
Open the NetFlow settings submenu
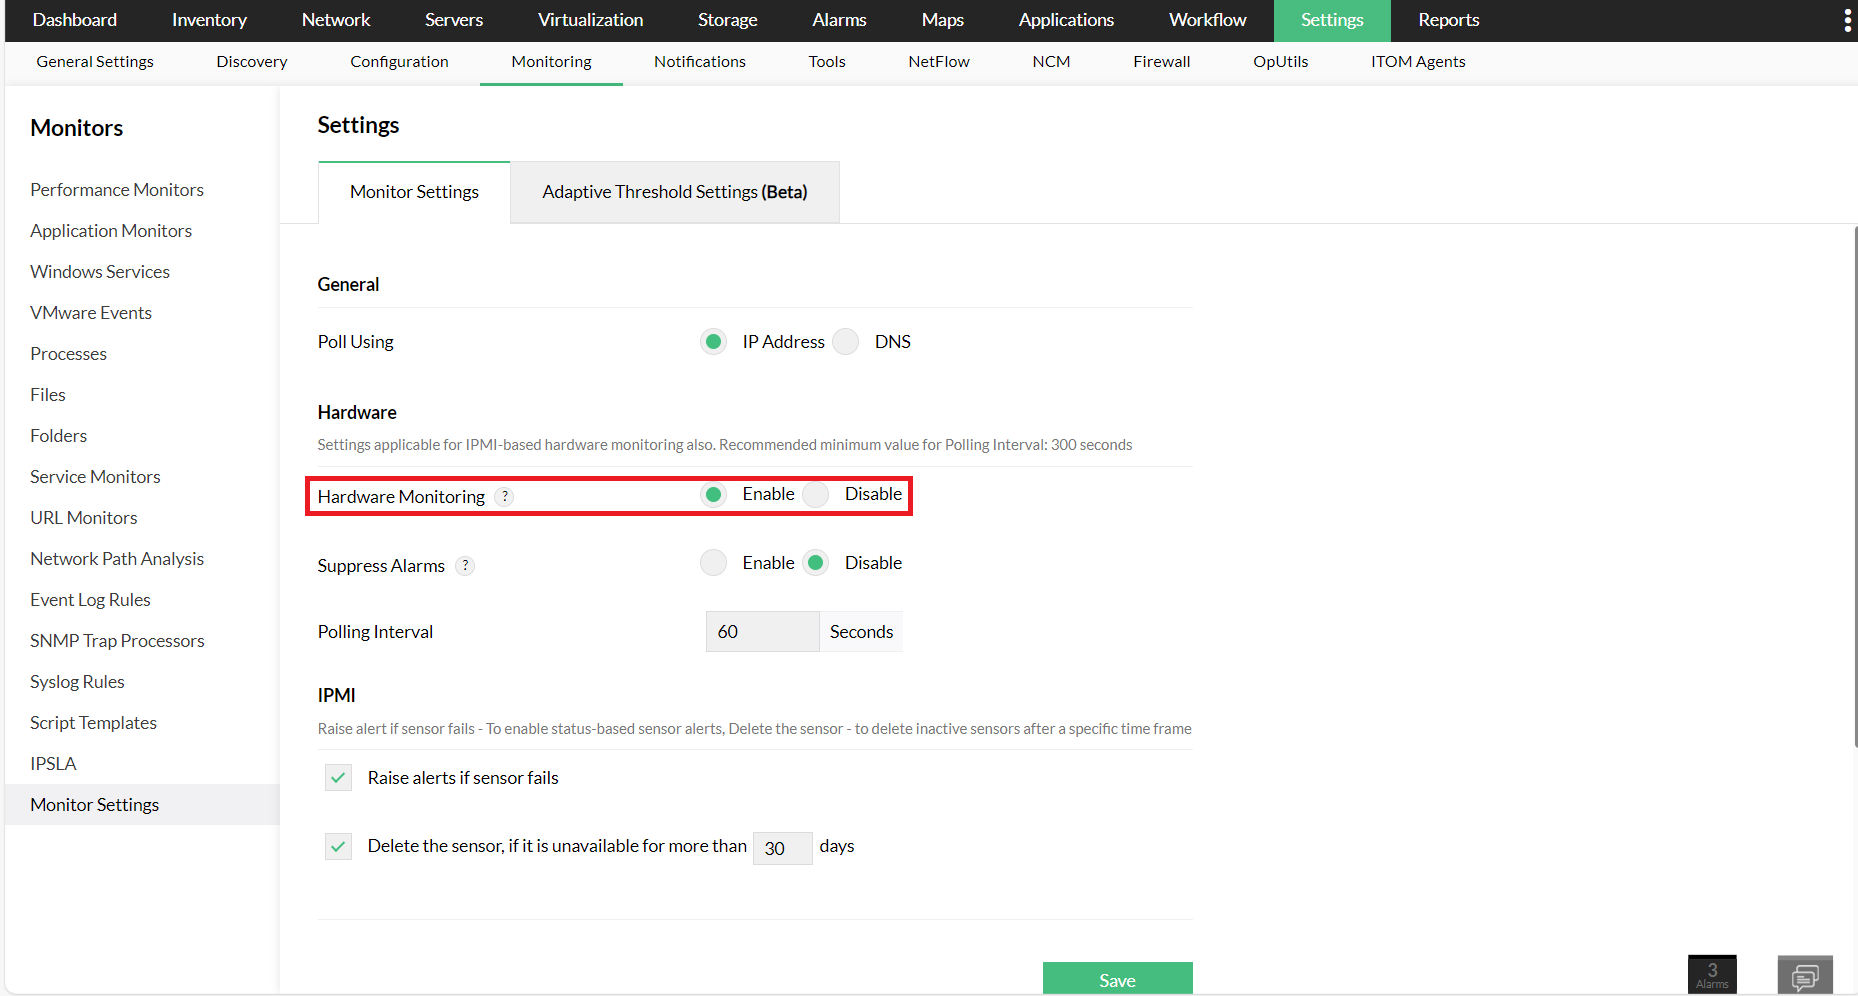(938, 62)
